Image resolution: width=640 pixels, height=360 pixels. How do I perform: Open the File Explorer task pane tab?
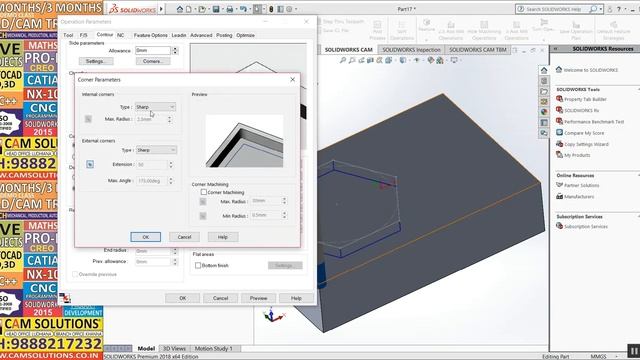[544, 91]
